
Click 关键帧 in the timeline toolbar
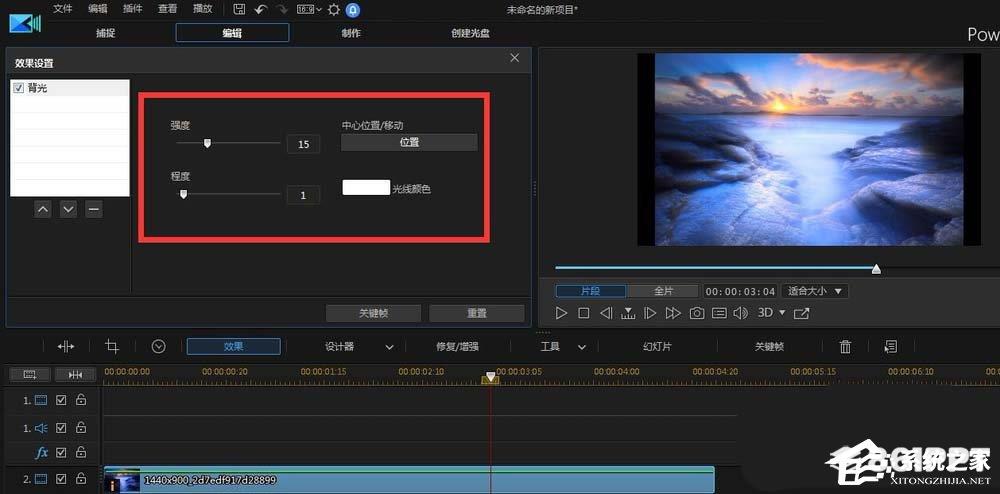point(769,346)
